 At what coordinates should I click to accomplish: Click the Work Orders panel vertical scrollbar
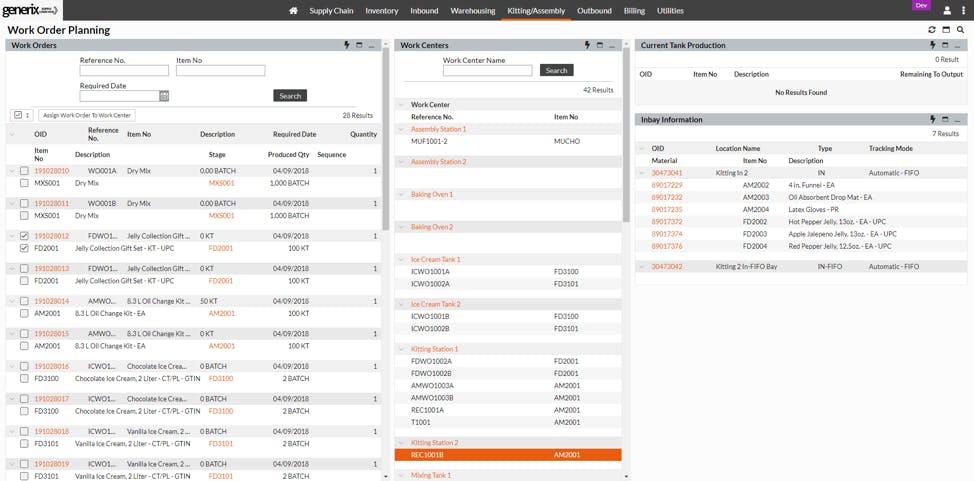386,140
